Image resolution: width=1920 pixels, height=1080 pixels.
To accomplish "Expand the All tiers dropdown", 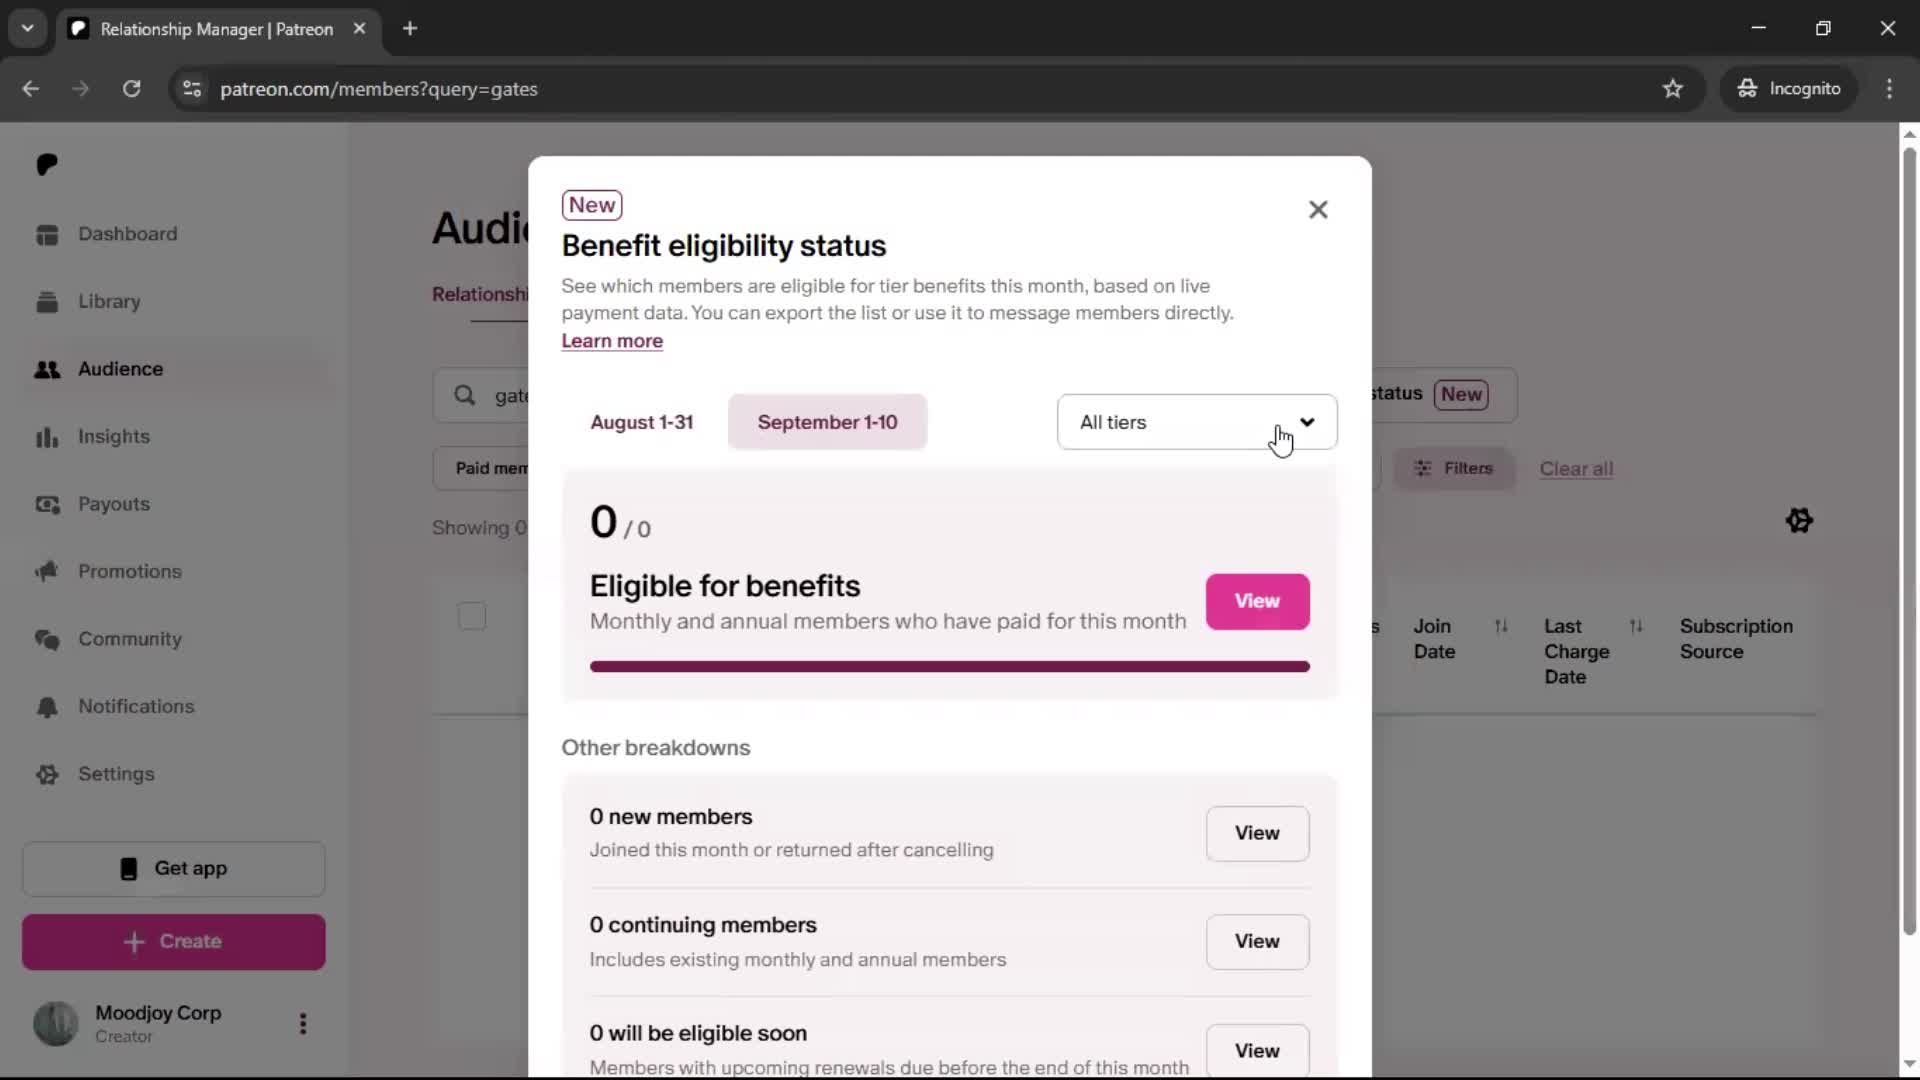I will click(1197, 423).
